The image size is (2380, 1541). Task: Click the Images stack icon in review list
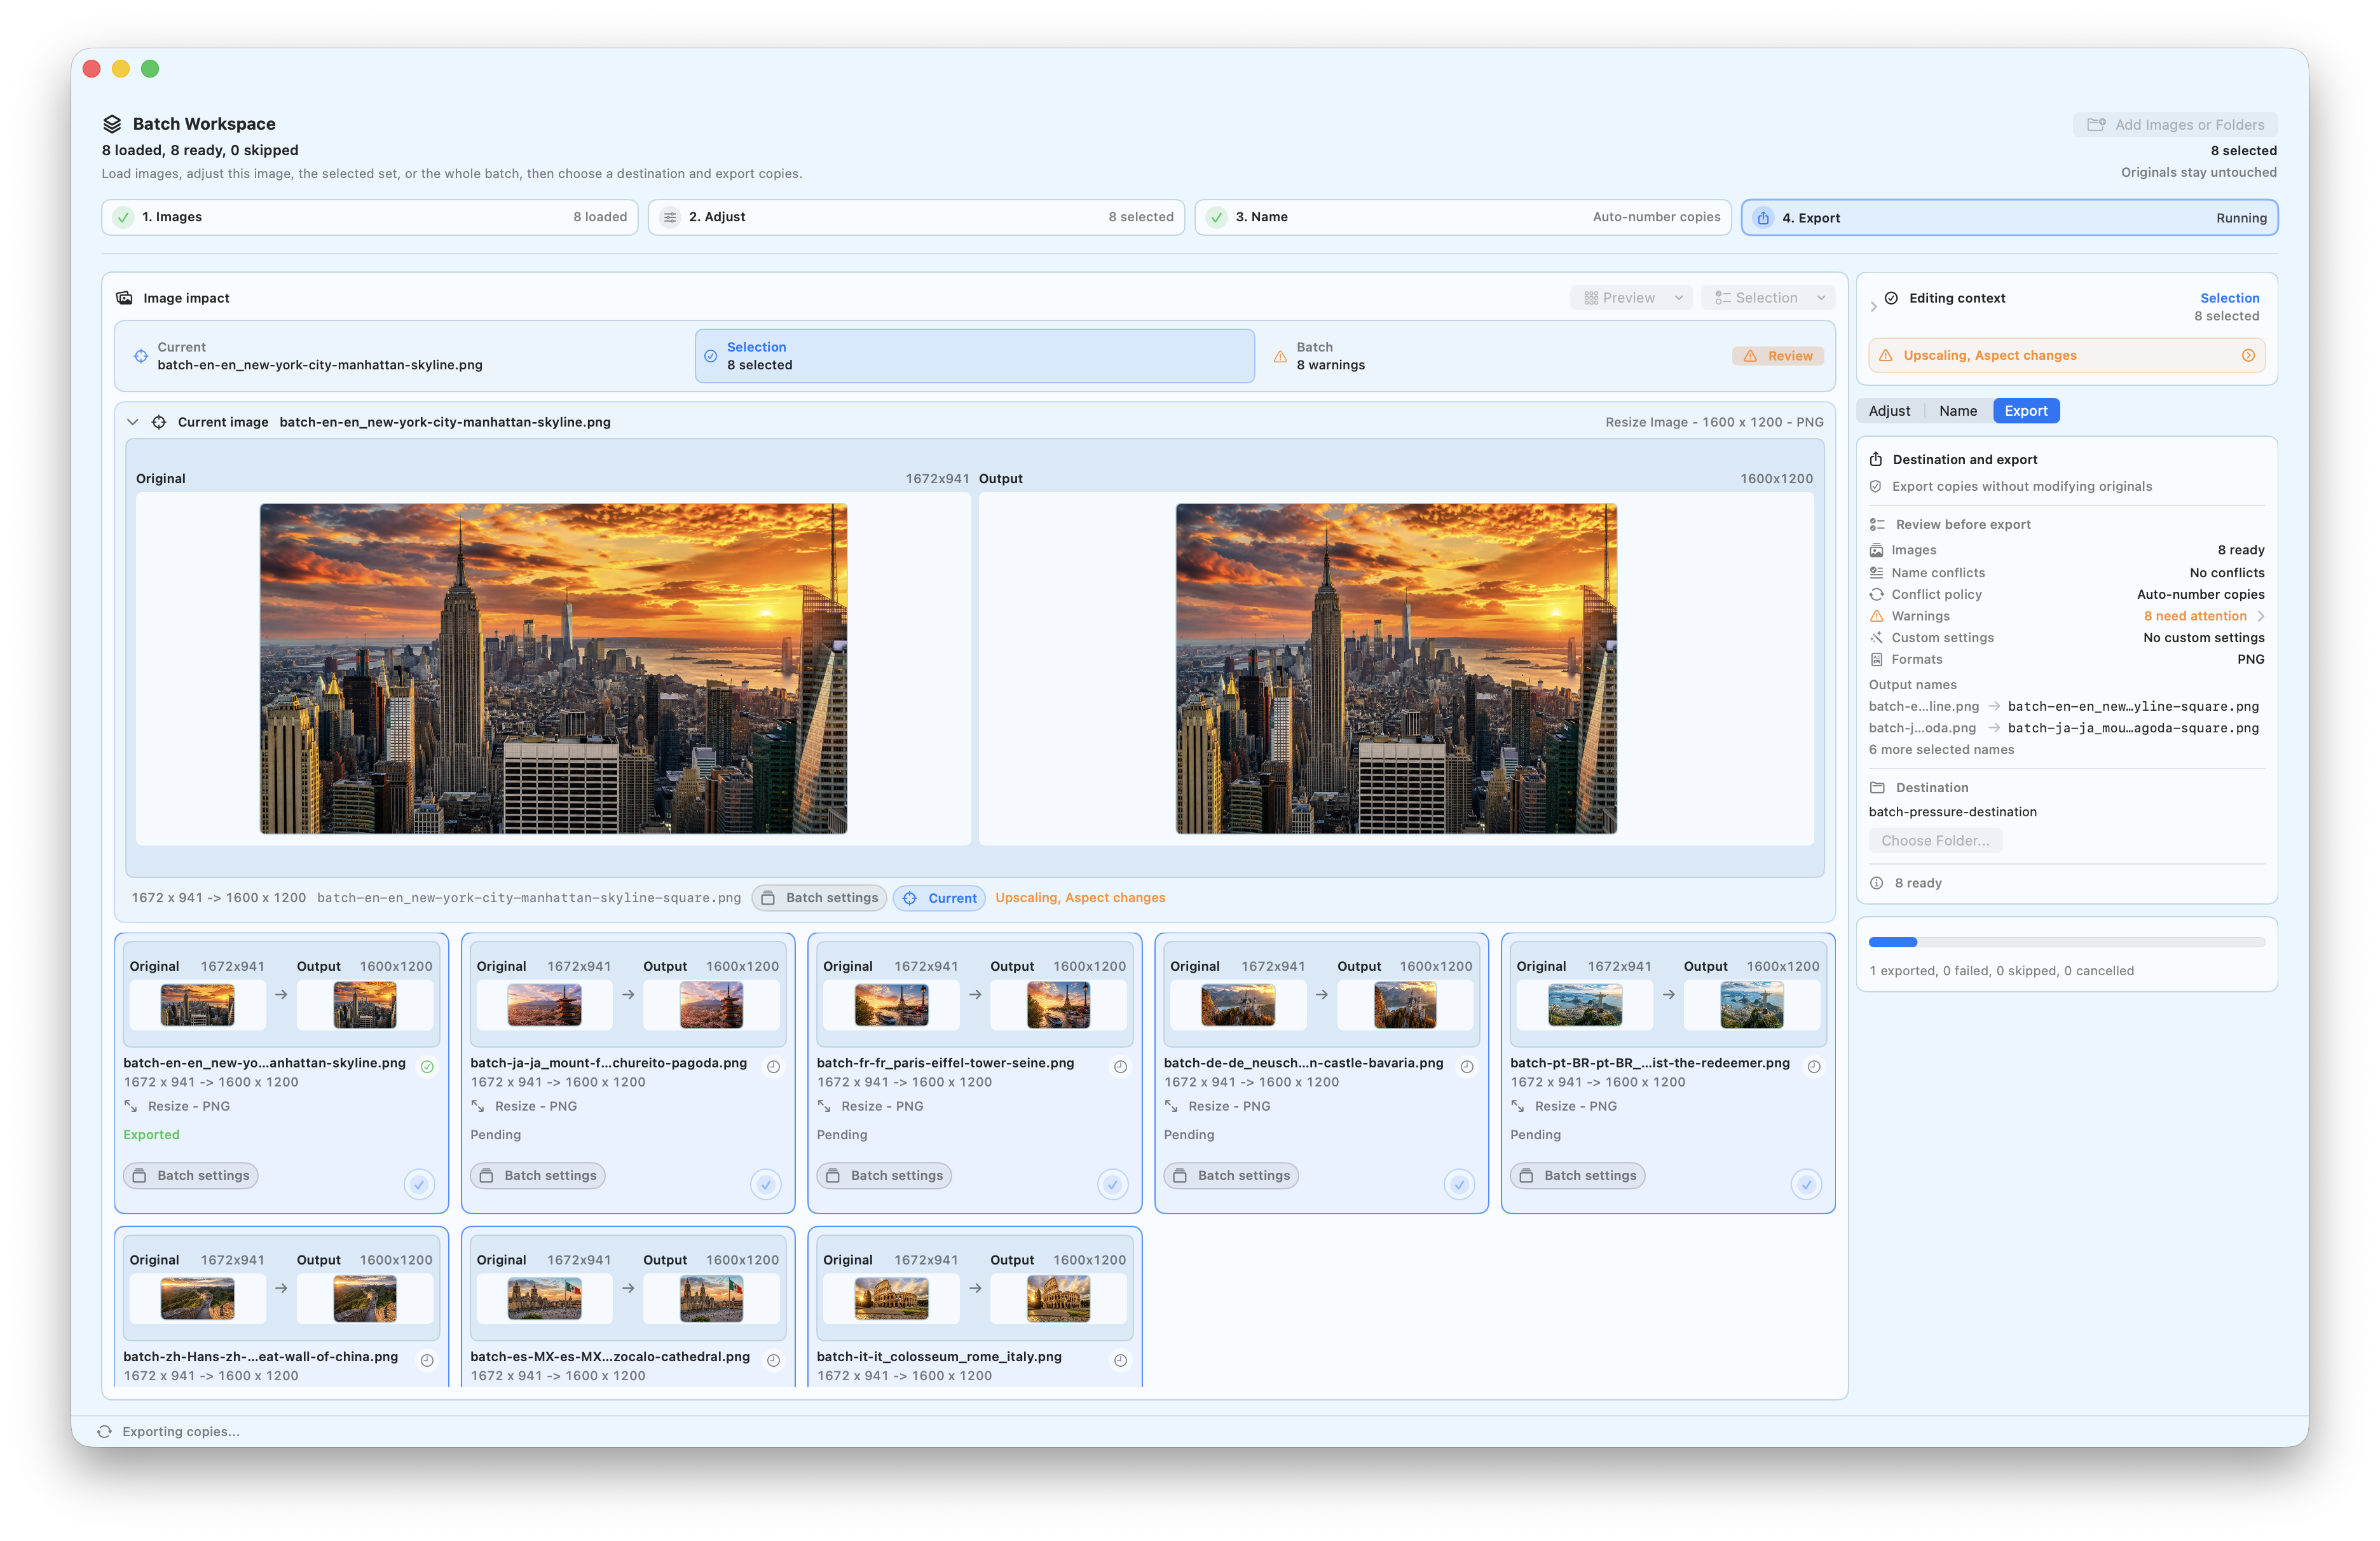pos(1876,550)
